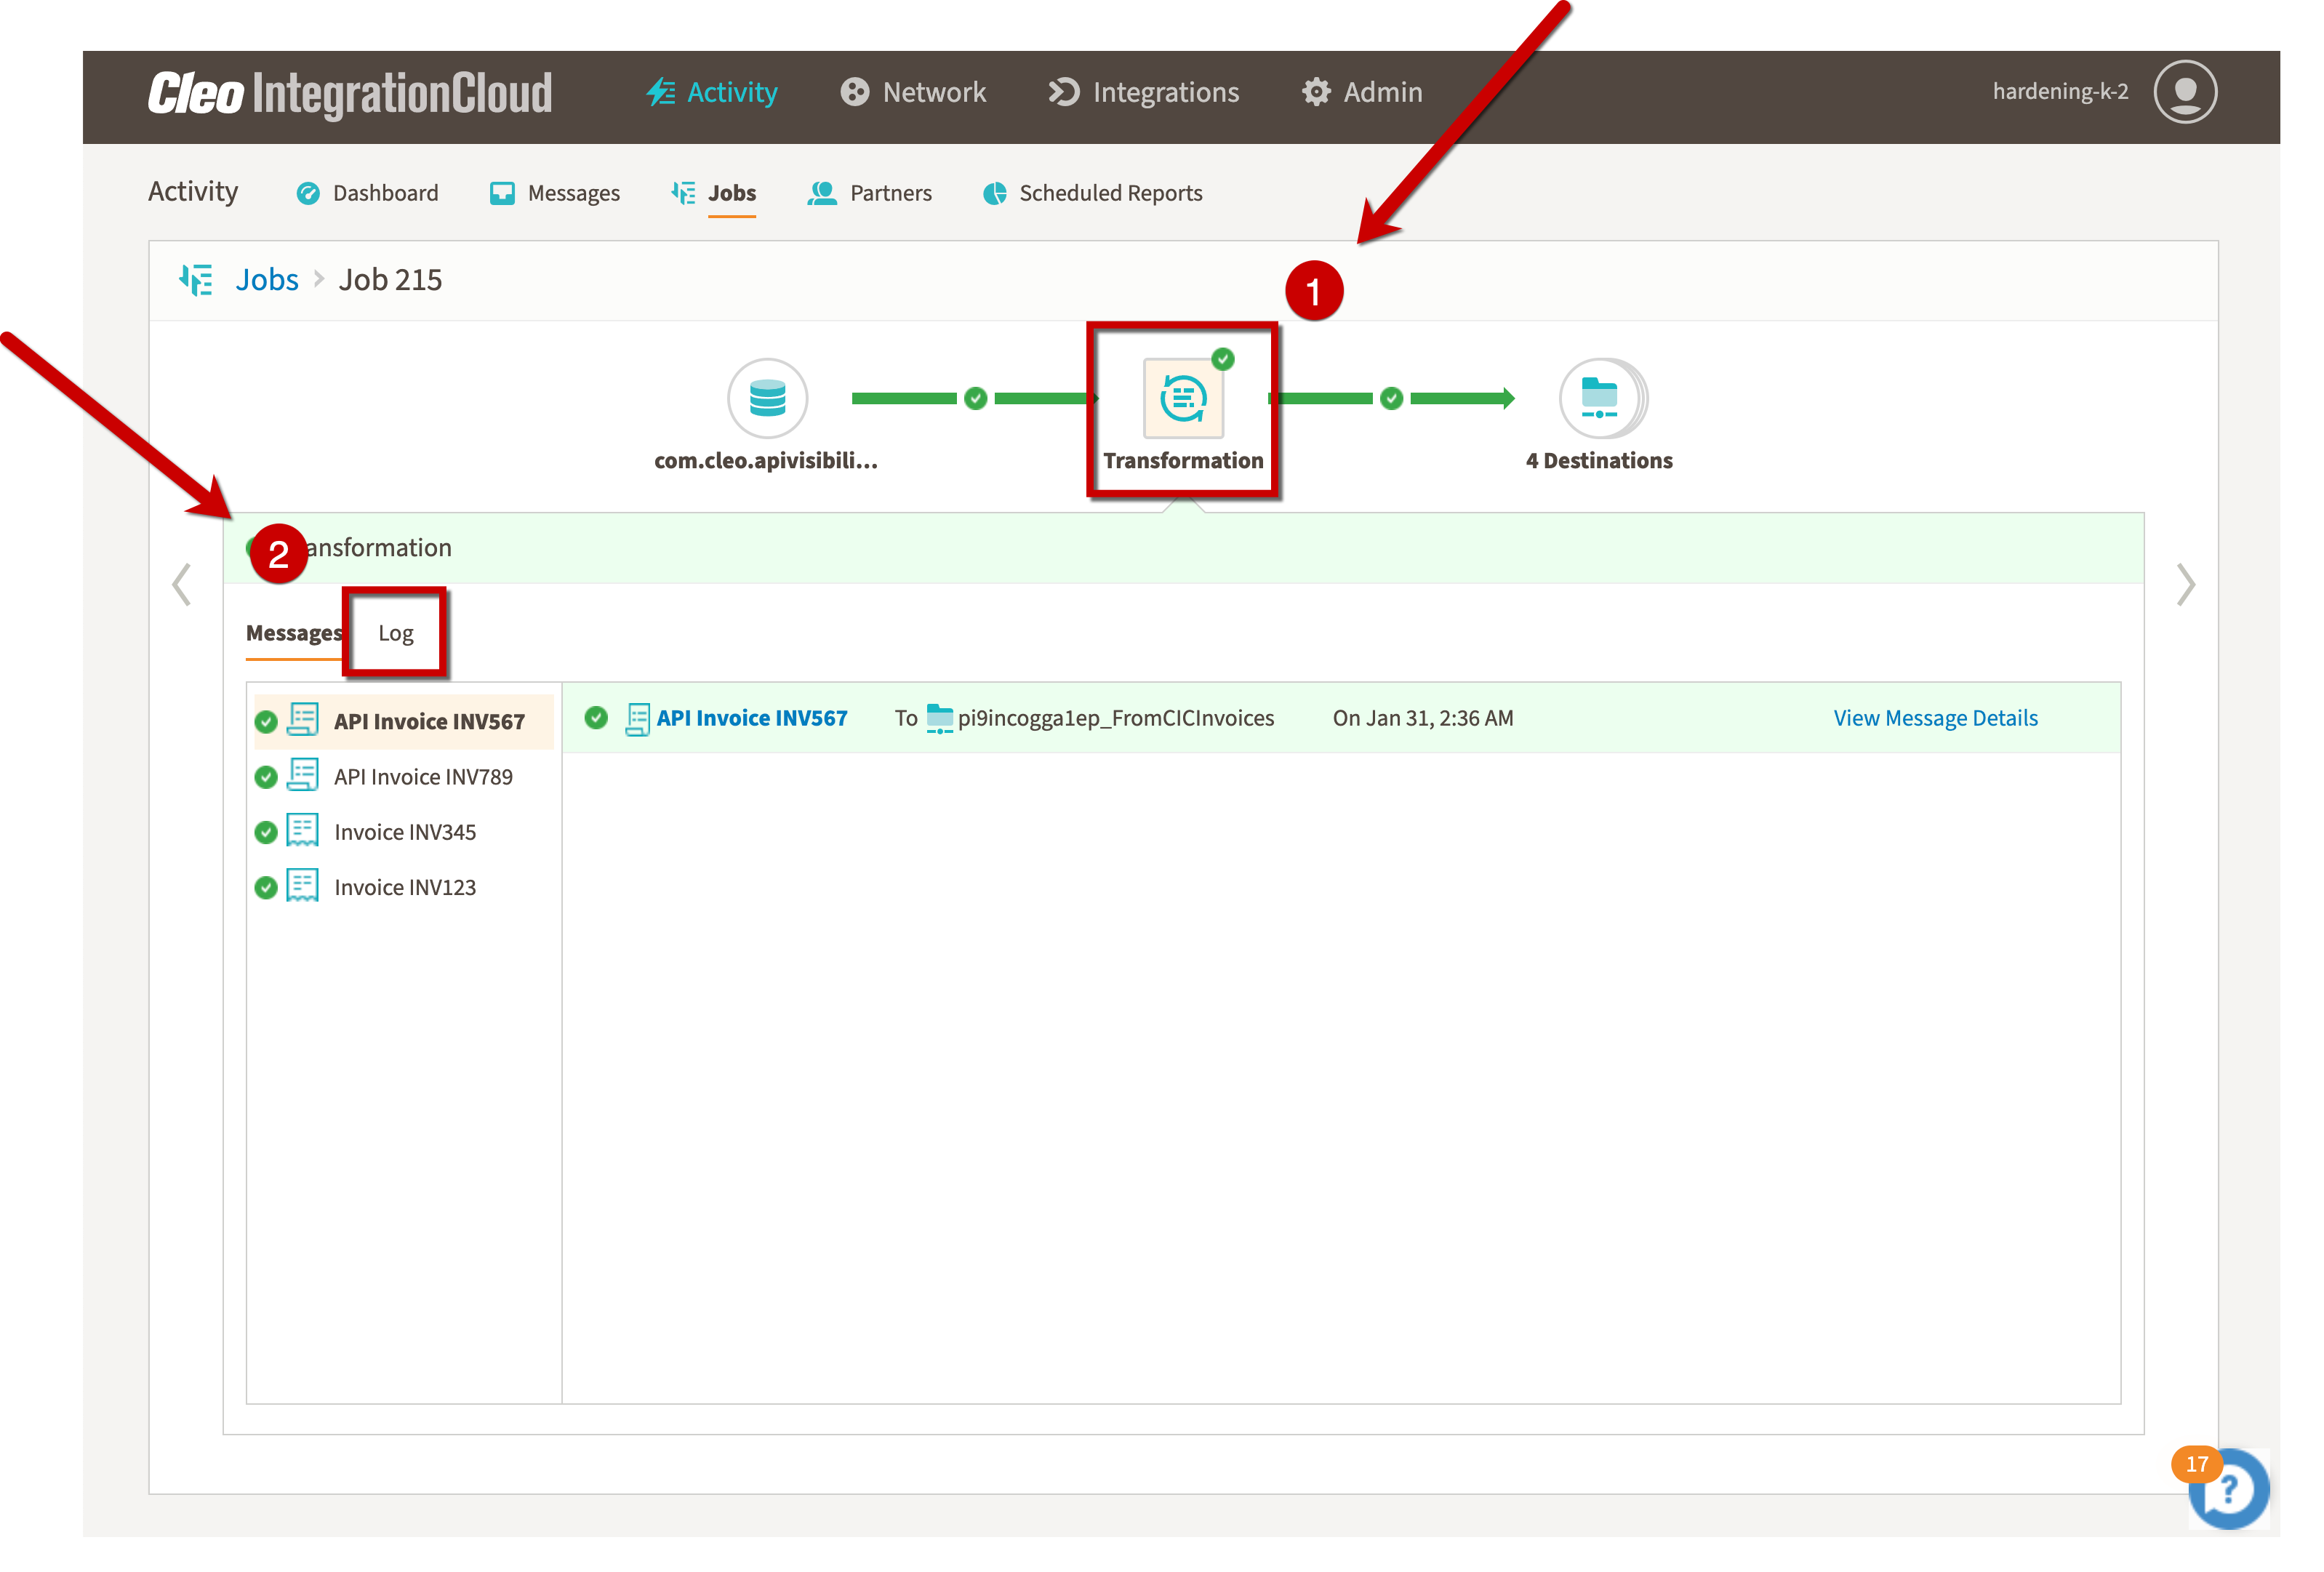2324x1572 pixels.
Task: Click status check beside API Invoice INV789
Action: (266, 778)
